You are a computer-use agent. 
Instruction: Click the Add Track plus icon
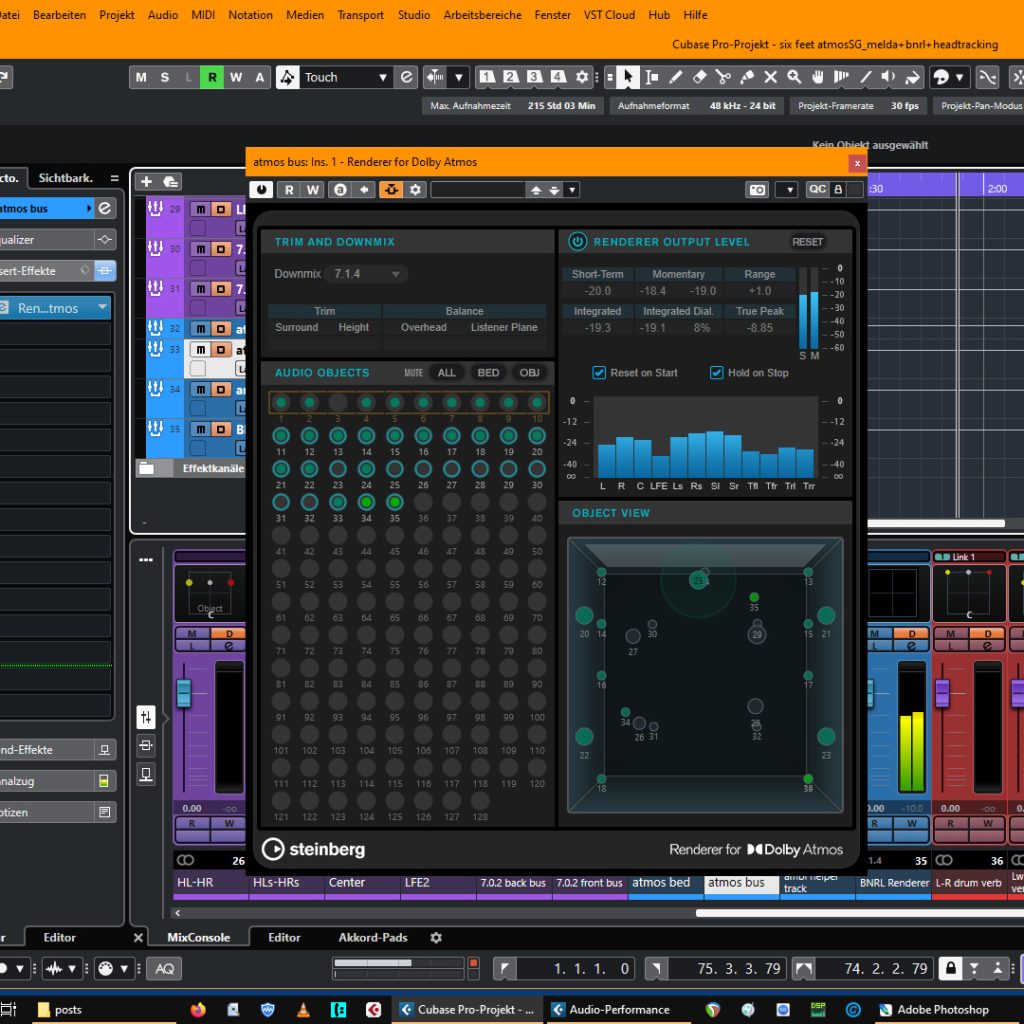coord(146,182)
